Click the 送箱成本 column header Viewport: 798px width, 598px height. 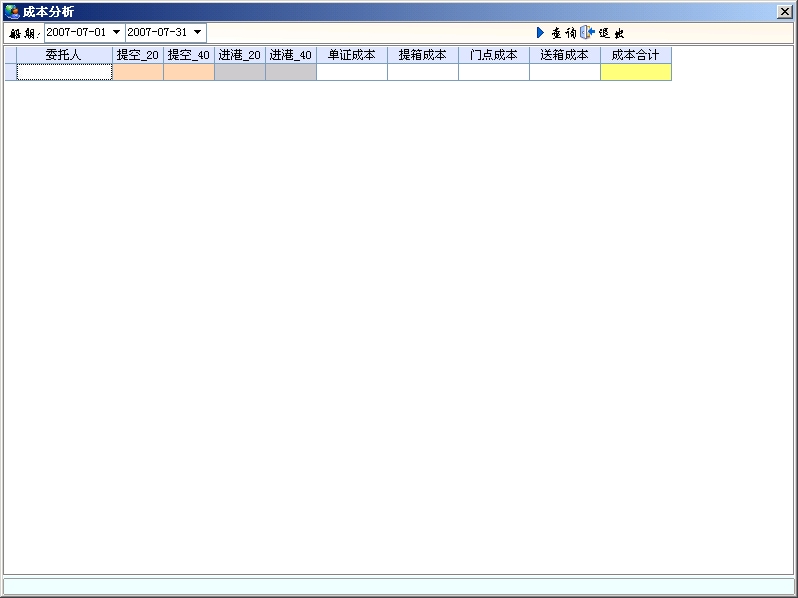pos(565,55)
